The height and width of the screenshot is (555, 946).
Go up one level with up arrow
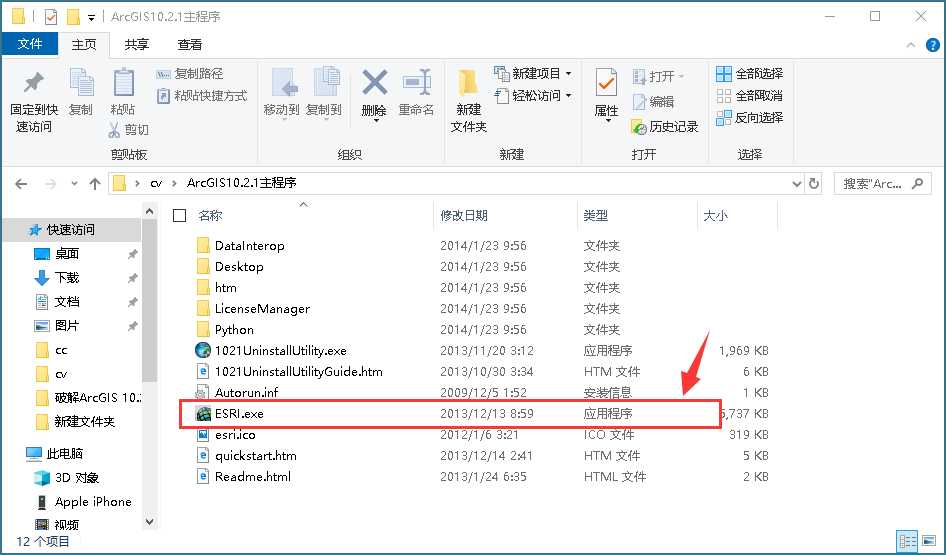95,184
